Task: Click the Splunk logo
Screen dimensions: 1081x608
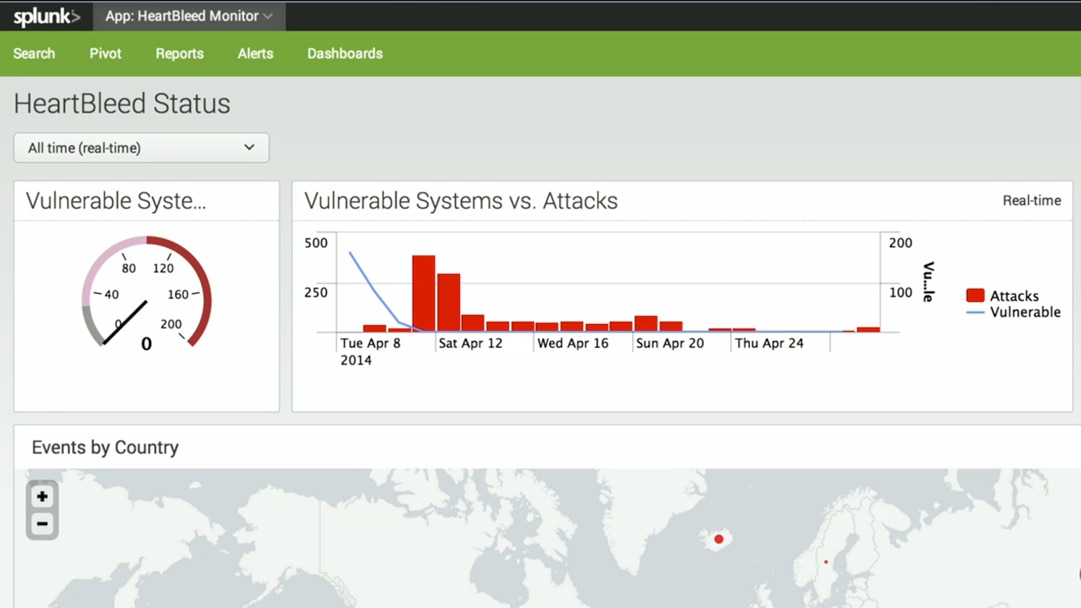Action: [46, 16]
